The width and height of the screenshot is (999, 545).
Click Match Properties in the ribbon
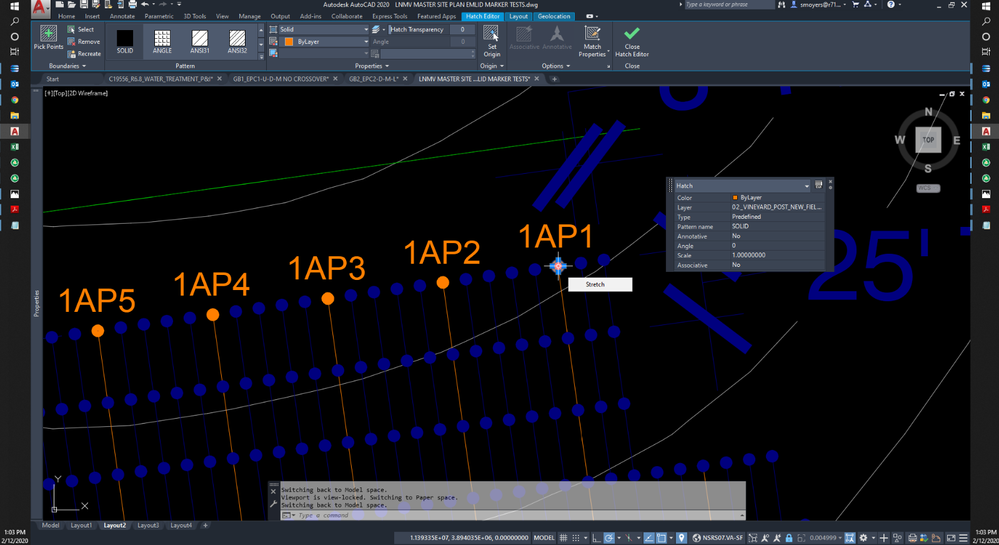(593, 39)
